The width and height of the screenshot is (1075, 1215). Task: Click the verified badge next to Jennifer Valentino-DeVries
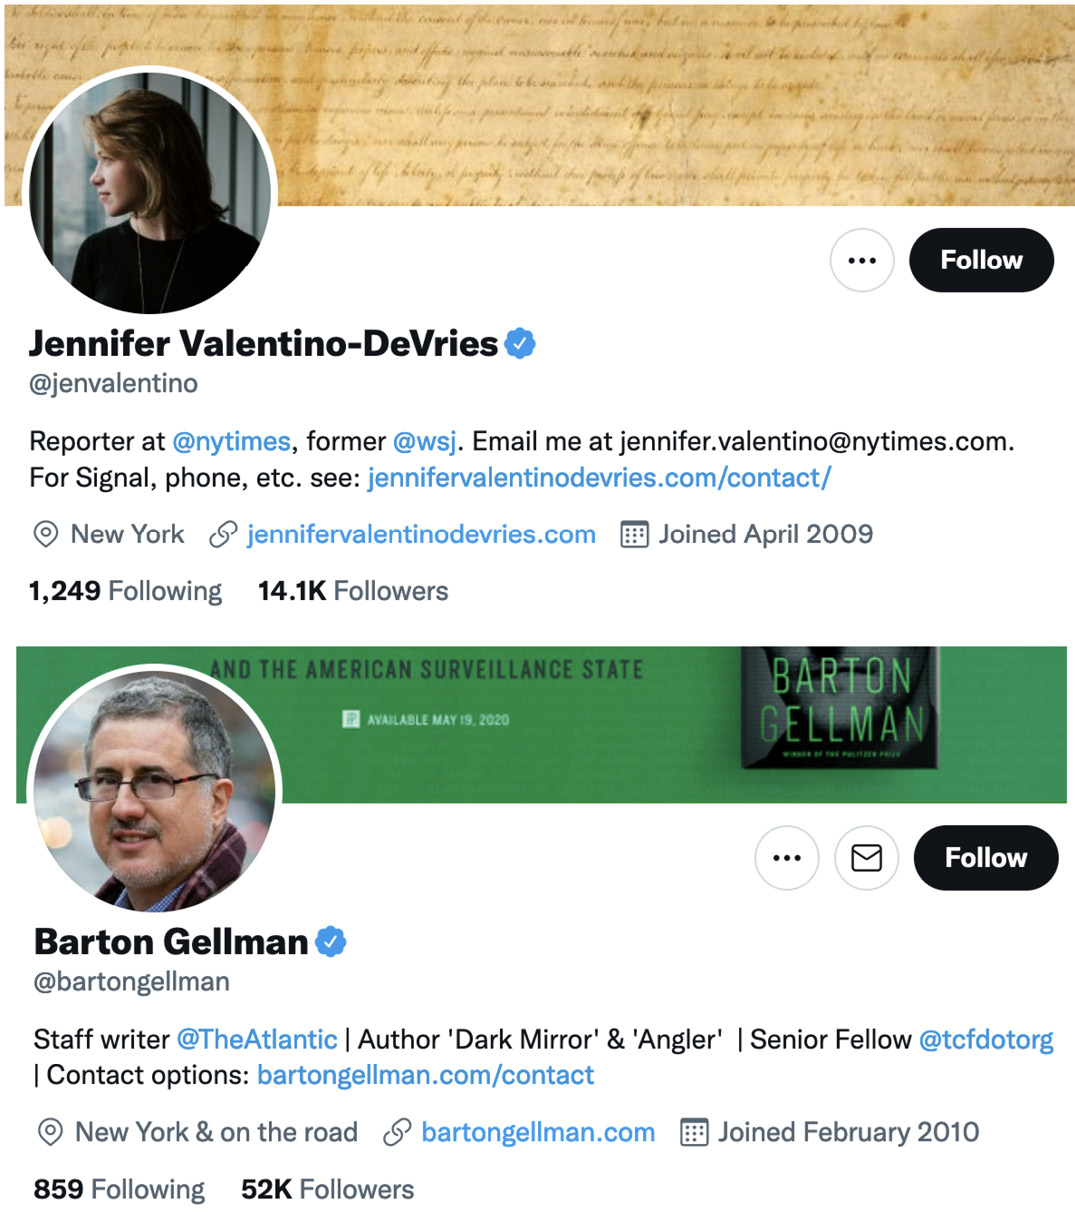coord(519,343)
